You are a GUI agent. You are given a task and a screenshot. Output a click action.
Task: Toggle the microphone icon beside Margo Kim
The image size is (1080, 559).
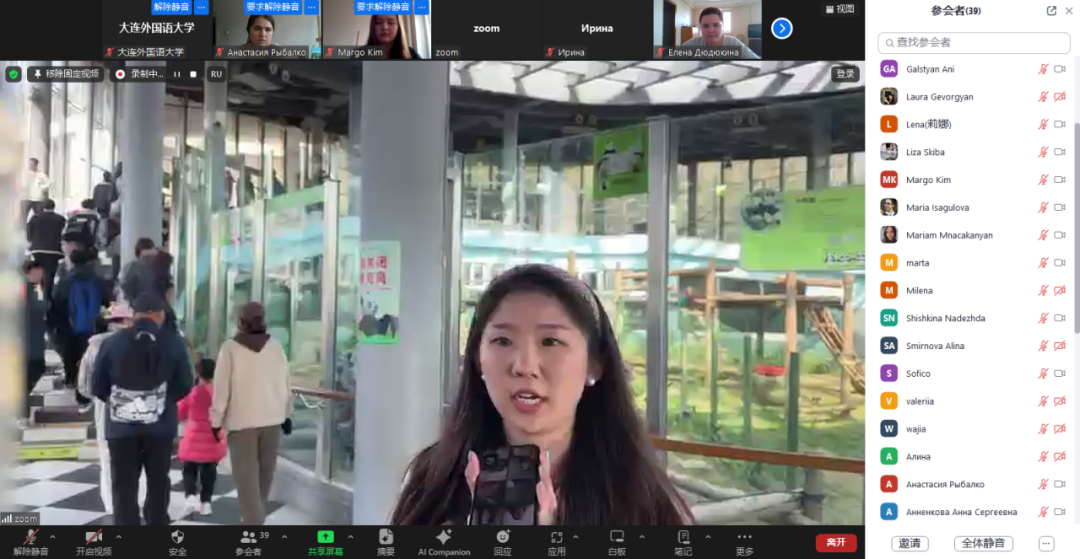[1043, 180]
